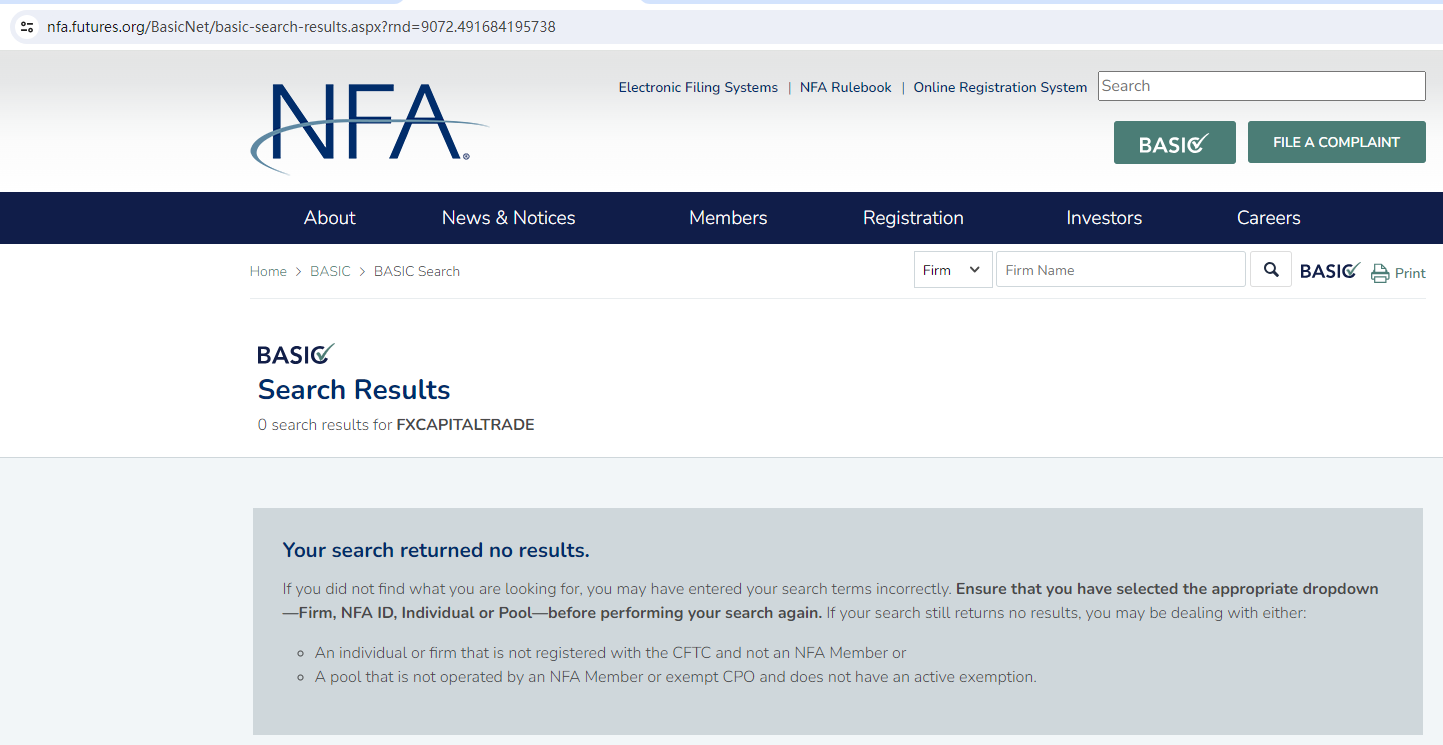Click the magnifying glass search button
Viewport: 1443px width, 745px height.
point(1271,270)
